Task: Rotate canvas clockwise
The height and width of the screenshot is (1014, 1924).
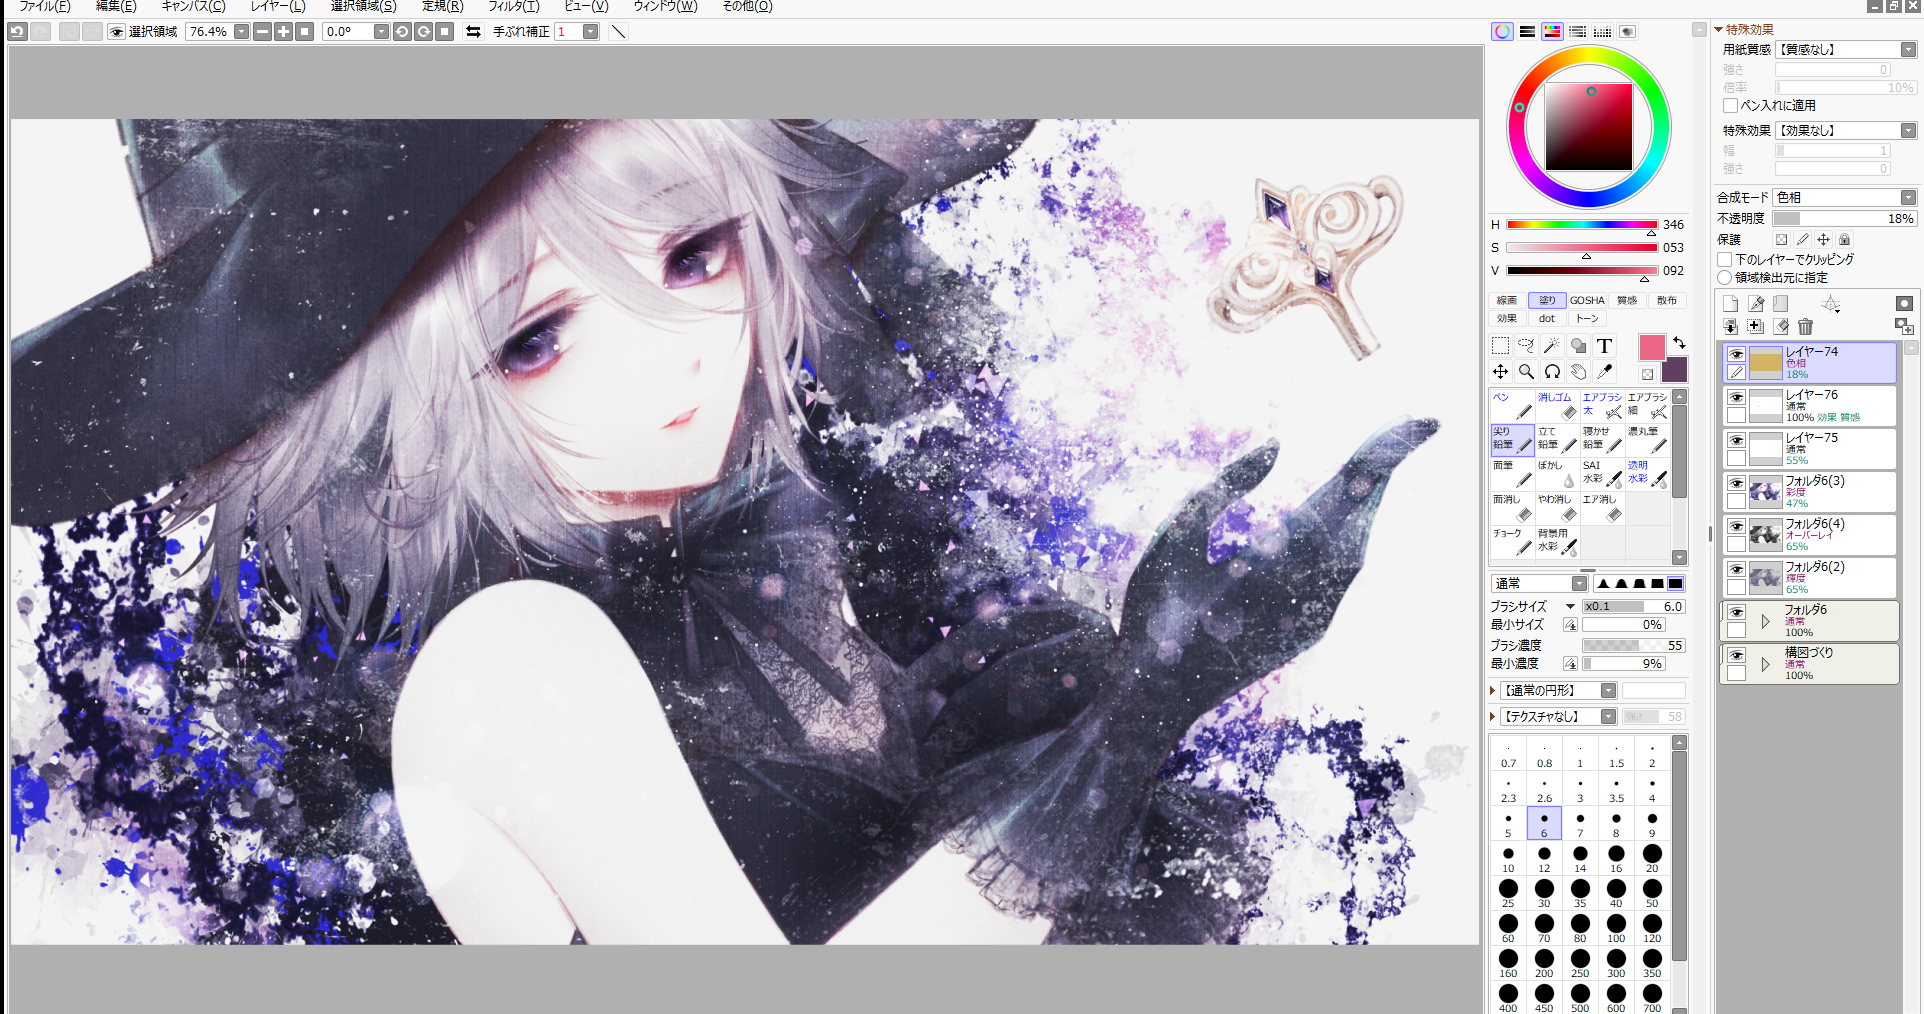Action: 424,32
